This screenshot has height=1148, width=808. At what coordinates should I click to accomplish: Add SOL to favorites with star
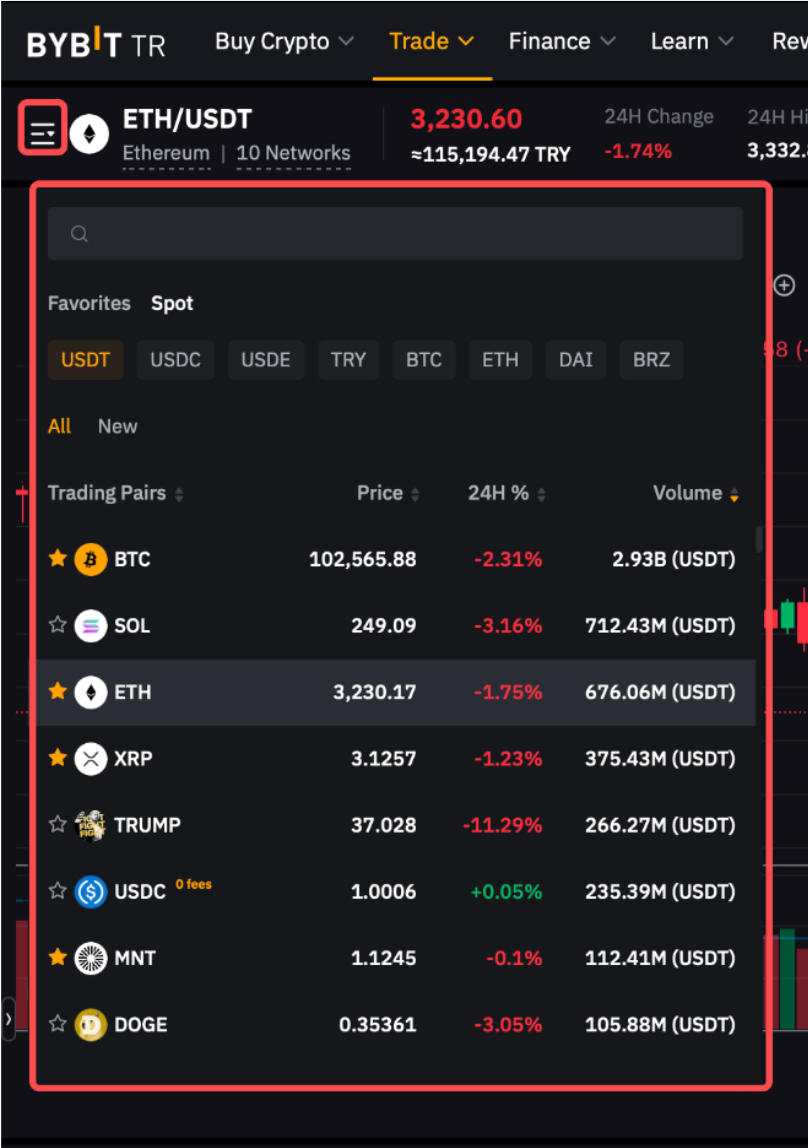58,625
